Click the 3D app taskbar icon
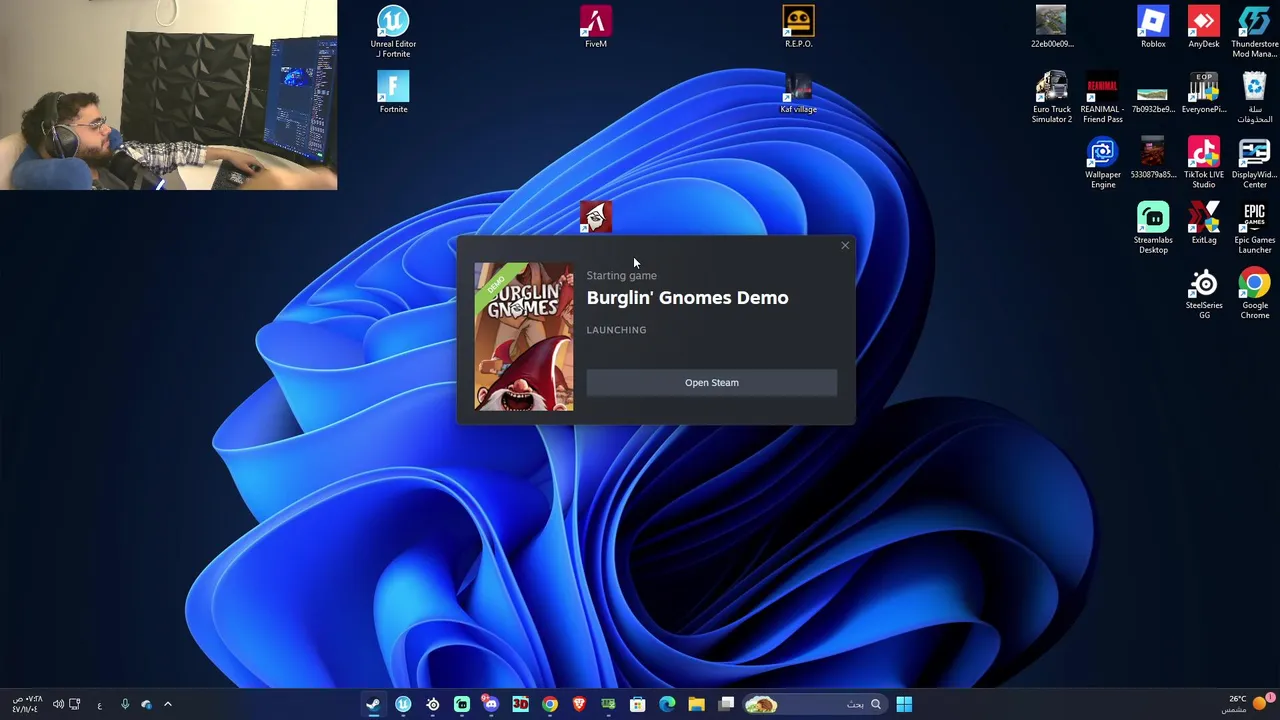The width and height of the screenshot is (1280, 720). (x=520, y=704)
